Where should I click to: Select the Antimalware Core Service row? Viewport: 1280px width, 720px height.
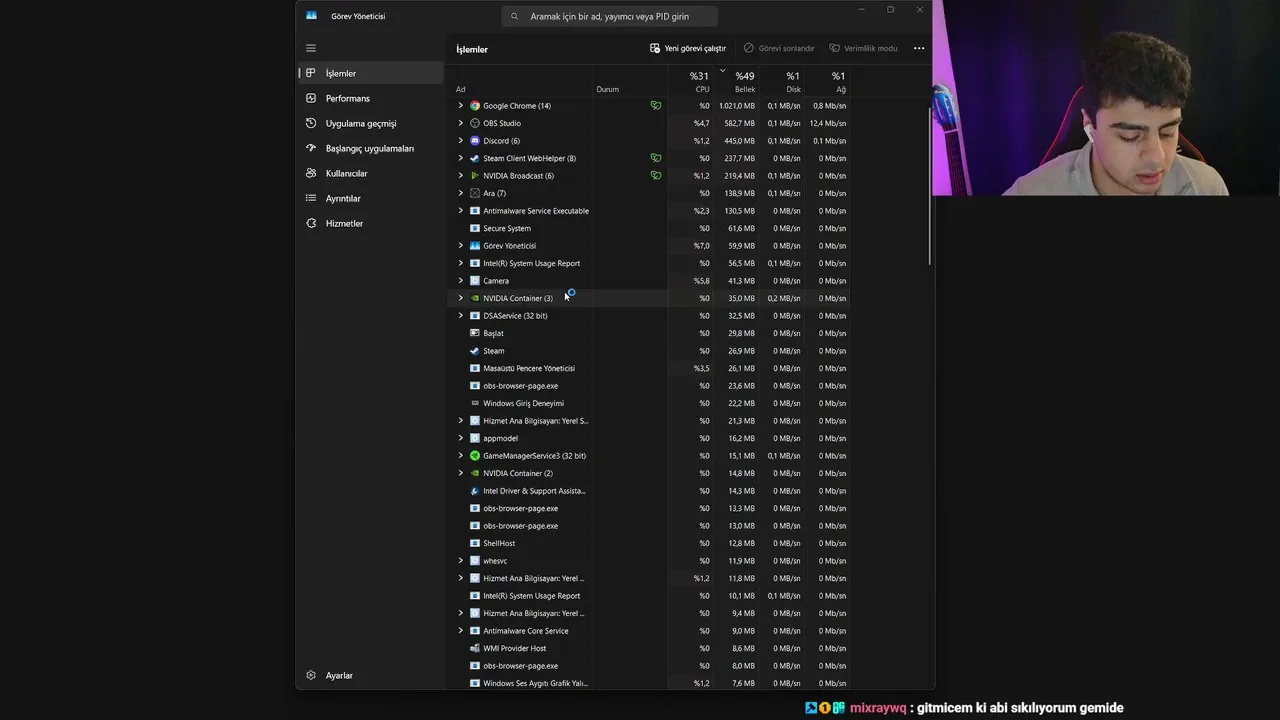tap(651, 631)
